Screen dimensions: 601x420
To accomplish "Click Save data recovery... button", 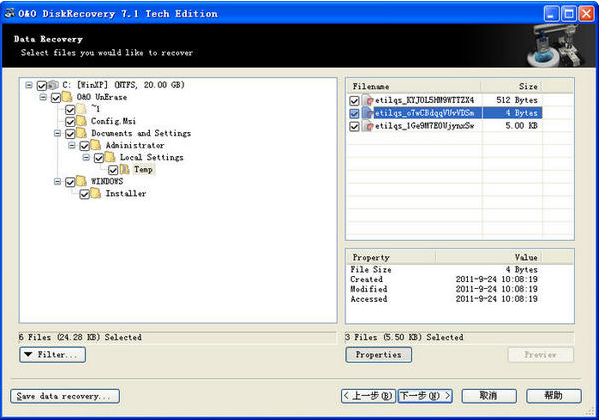I will click(x=65, y=396).
